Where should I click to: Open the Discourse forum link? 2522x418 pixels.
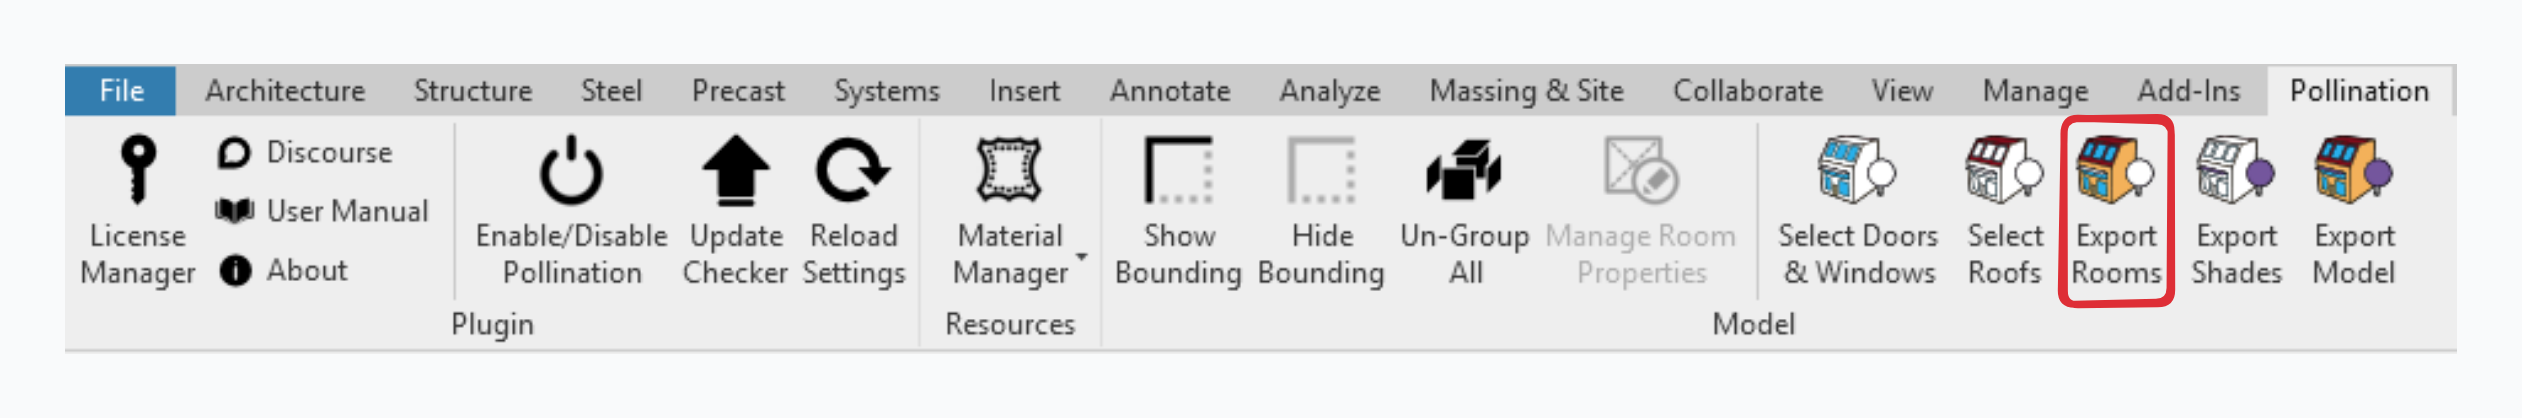[x=306, y=152]
